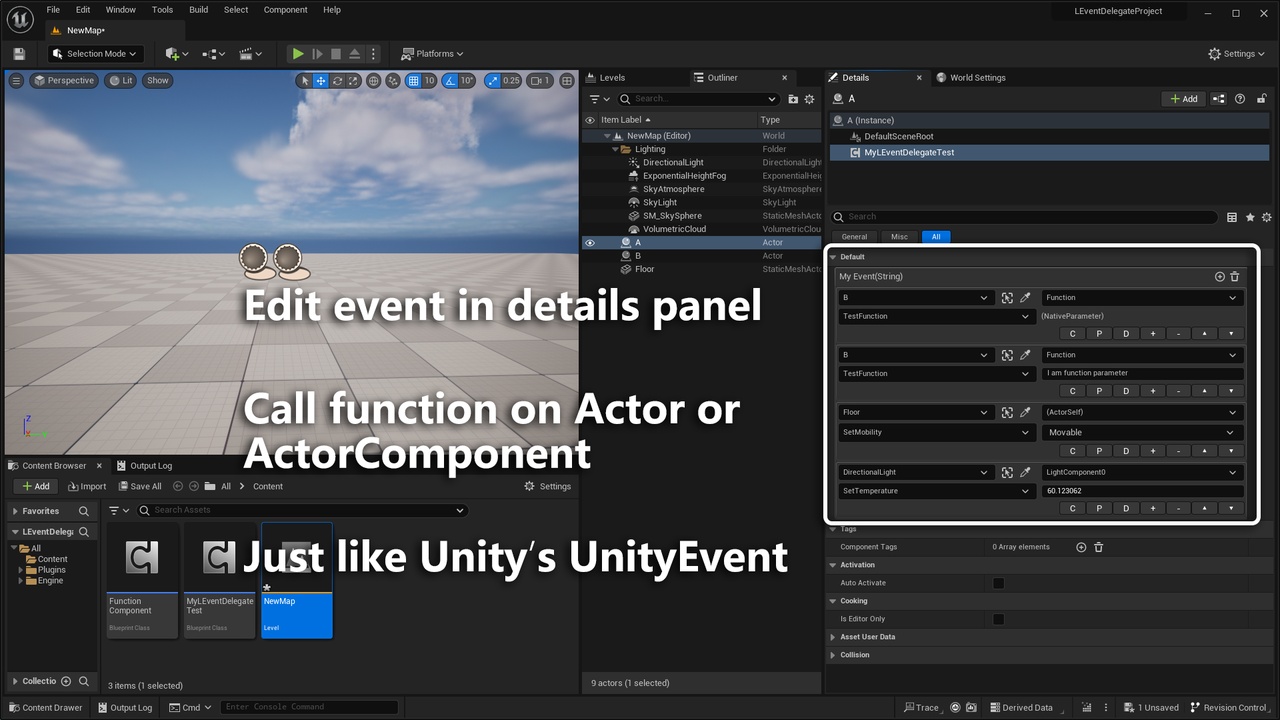Collapse the Default category in Details

(833, 257)
